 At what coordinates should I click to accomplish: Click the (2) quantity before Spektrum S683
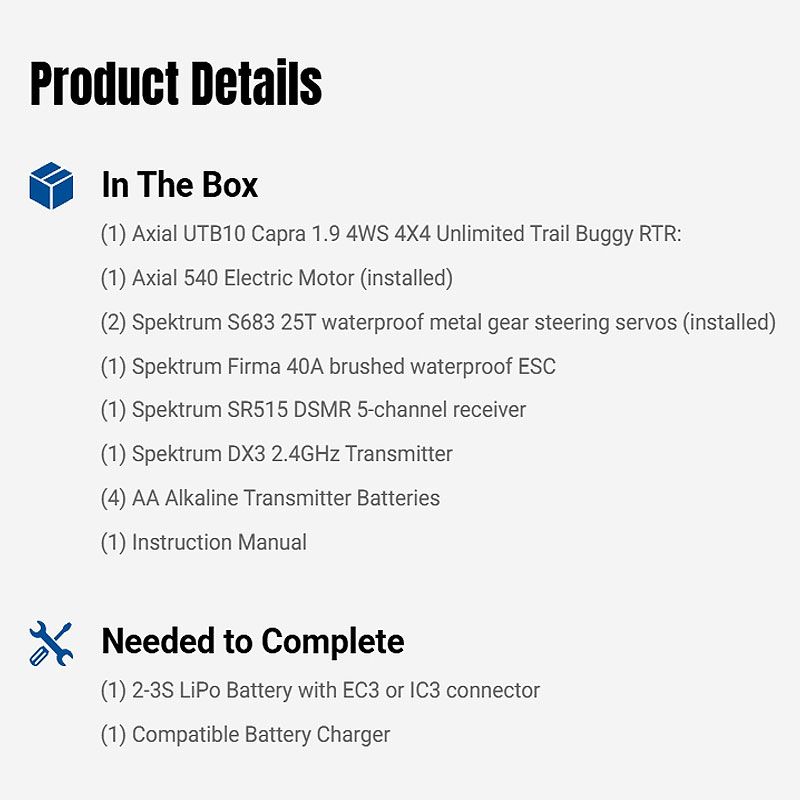point(113,322)
